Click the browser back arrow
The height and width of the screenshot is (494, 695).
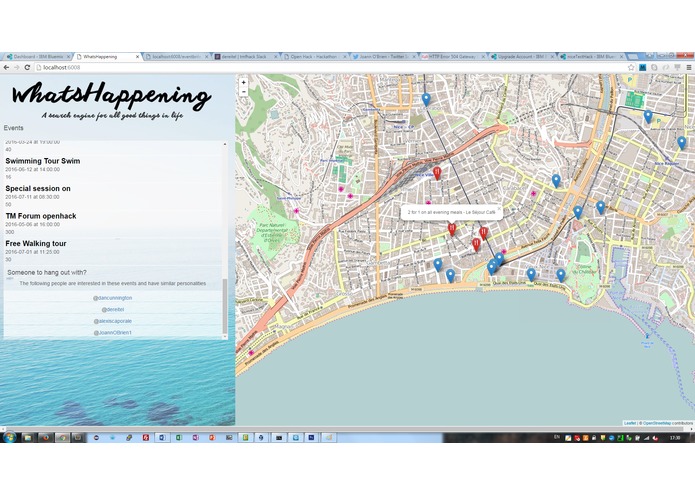point(6,67)
